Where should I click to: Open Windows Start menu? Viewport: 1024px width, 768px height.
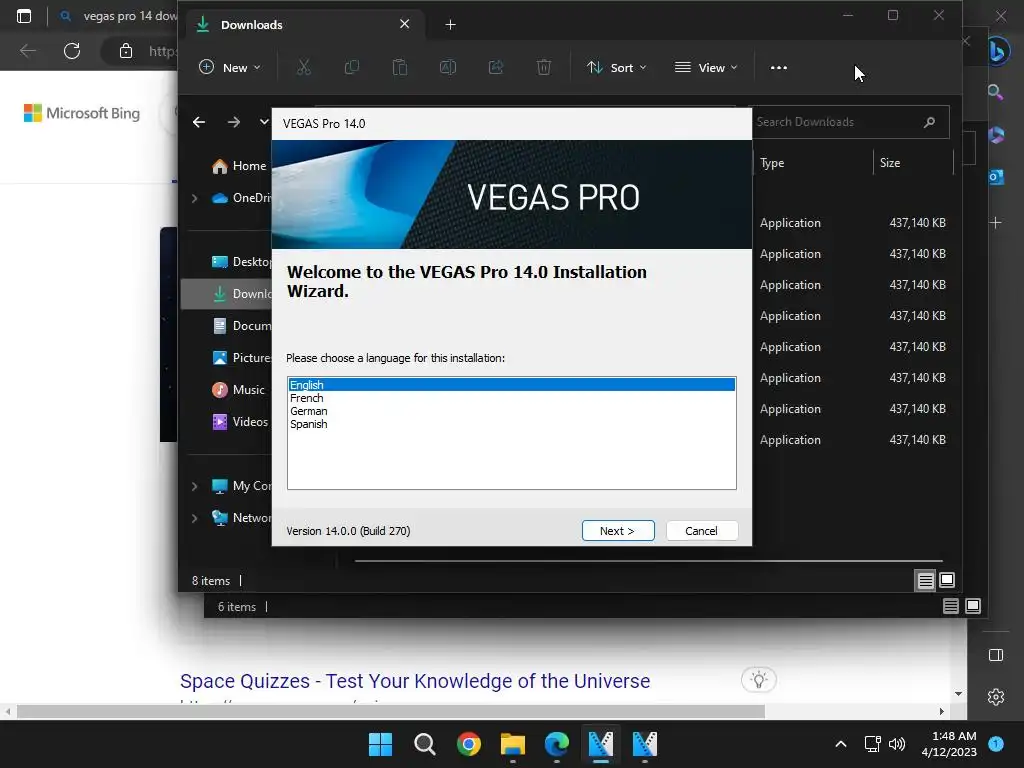tap(380, 744)
